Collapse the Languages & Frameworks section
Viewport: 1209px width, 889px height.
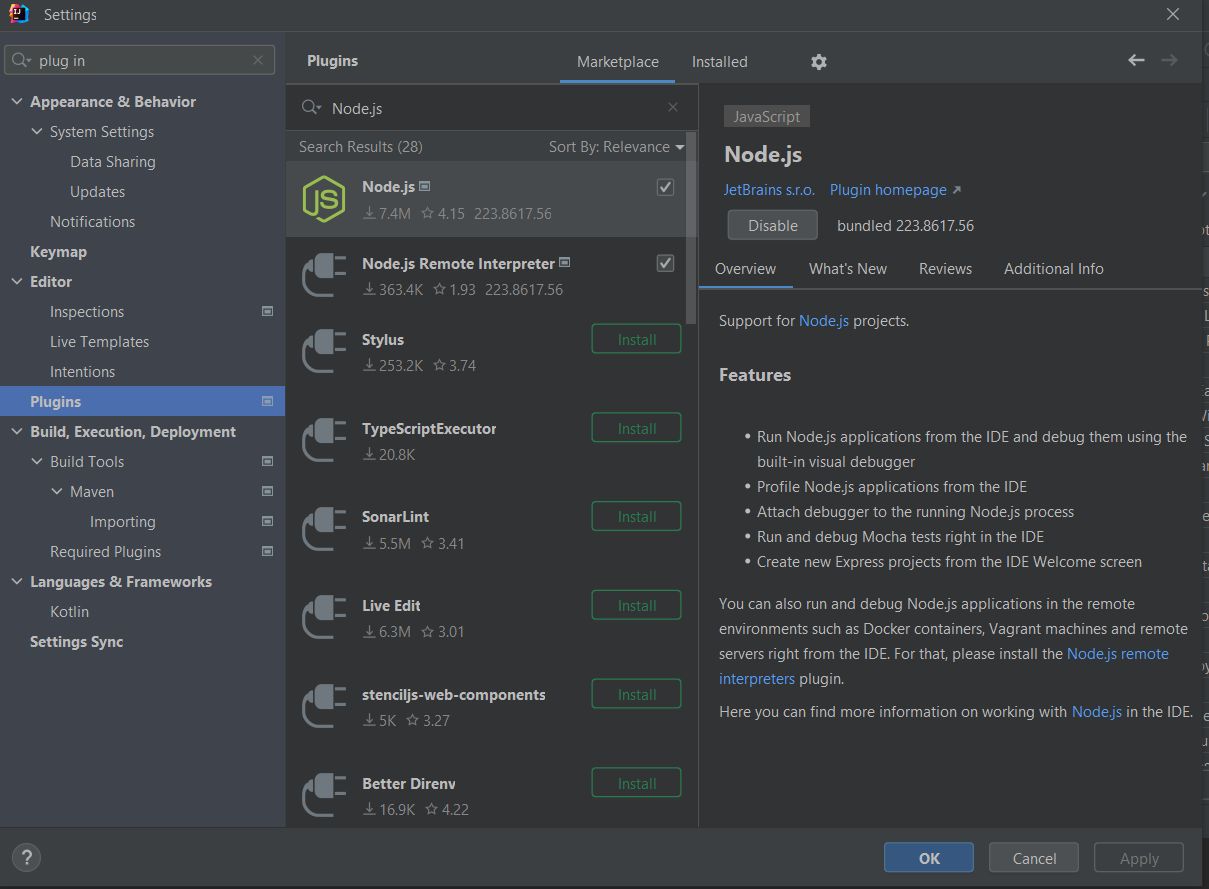[16, 582]
